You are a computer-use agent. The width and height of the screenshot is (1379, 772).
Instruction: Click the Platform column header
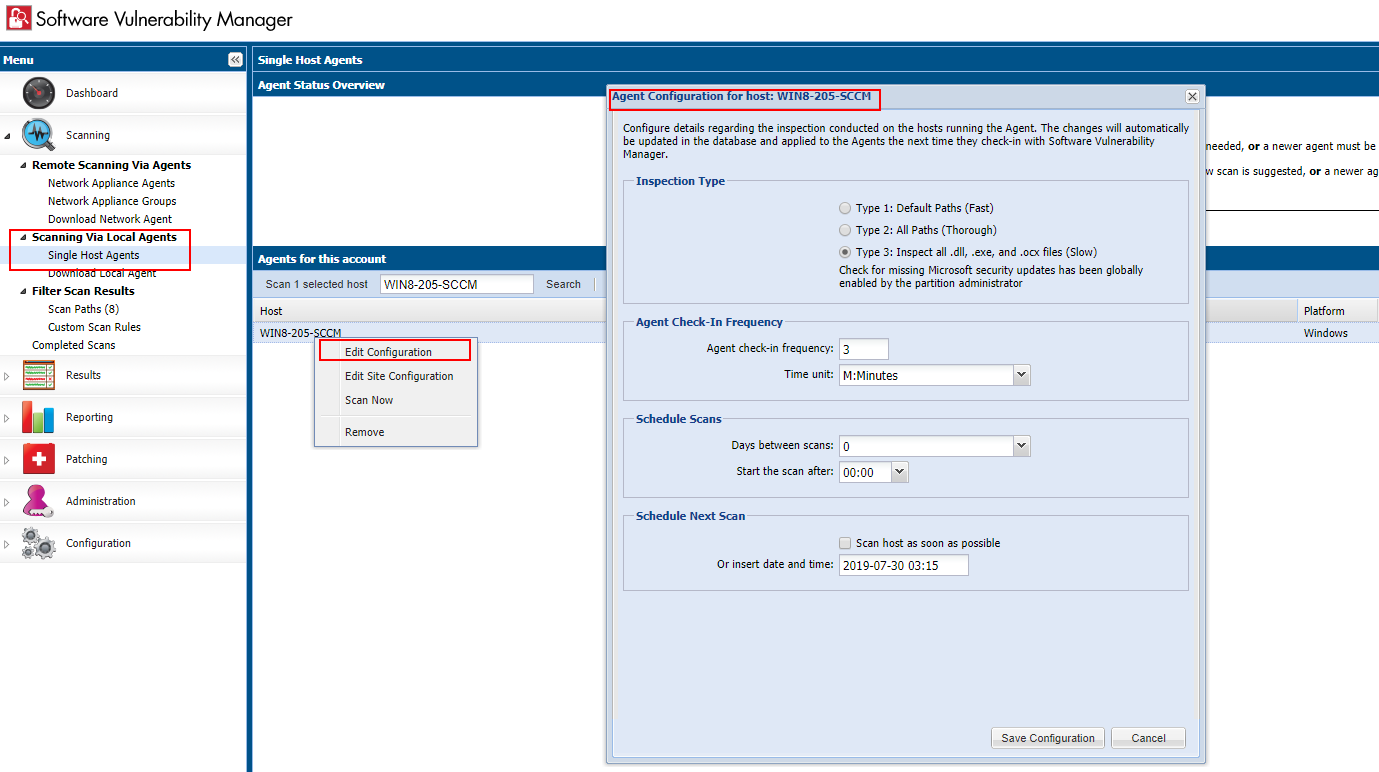[x=1338, y=311]
